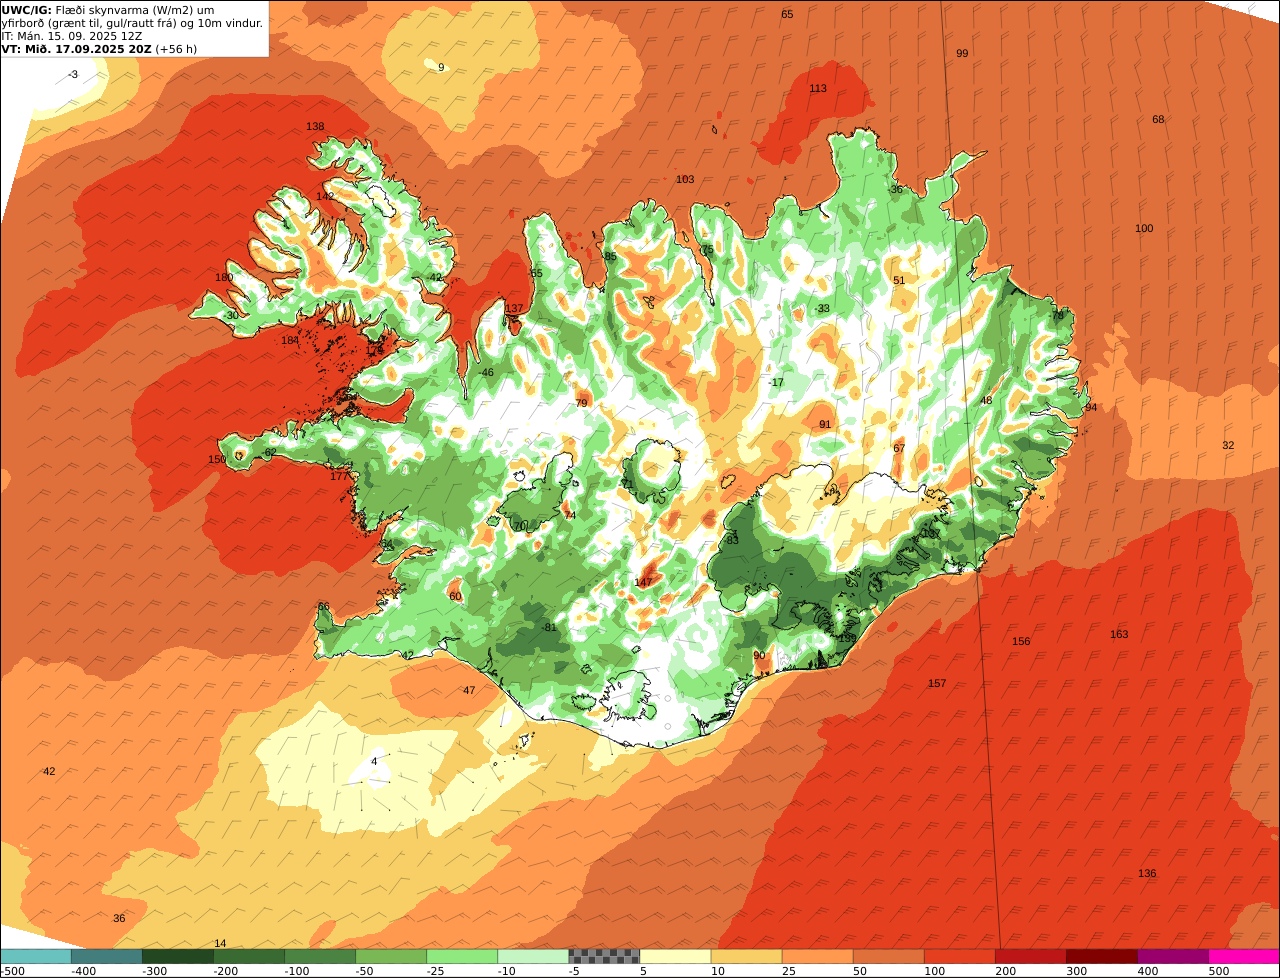Select the red 200 to 300 legend swatch

click(1030, 956)
